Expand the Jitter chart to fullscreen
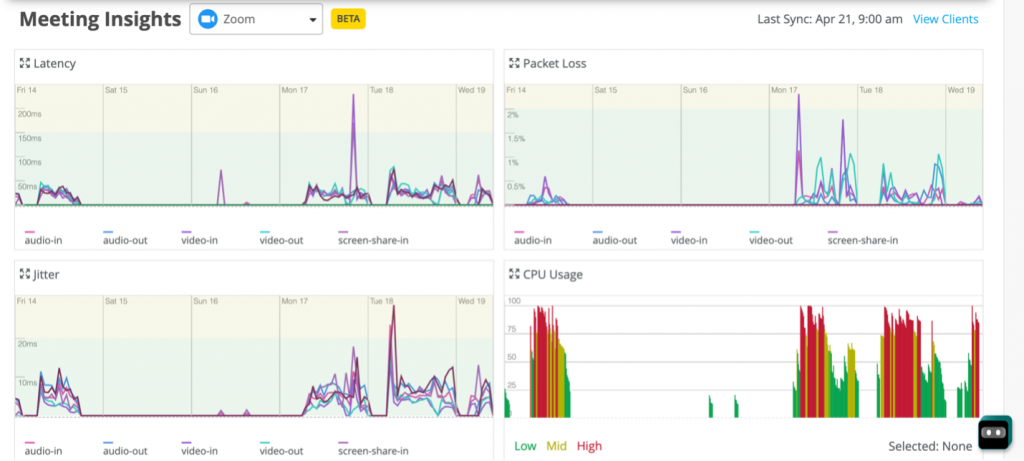 [x=25, y=274]
